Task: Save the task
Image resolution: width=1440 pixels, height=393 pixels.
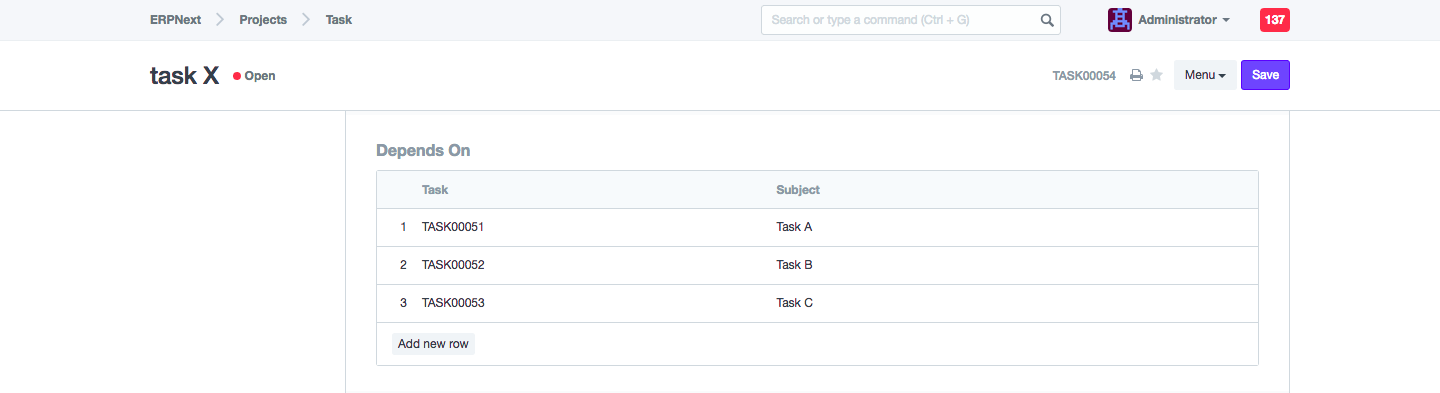Action: (x=1265, y=75)
